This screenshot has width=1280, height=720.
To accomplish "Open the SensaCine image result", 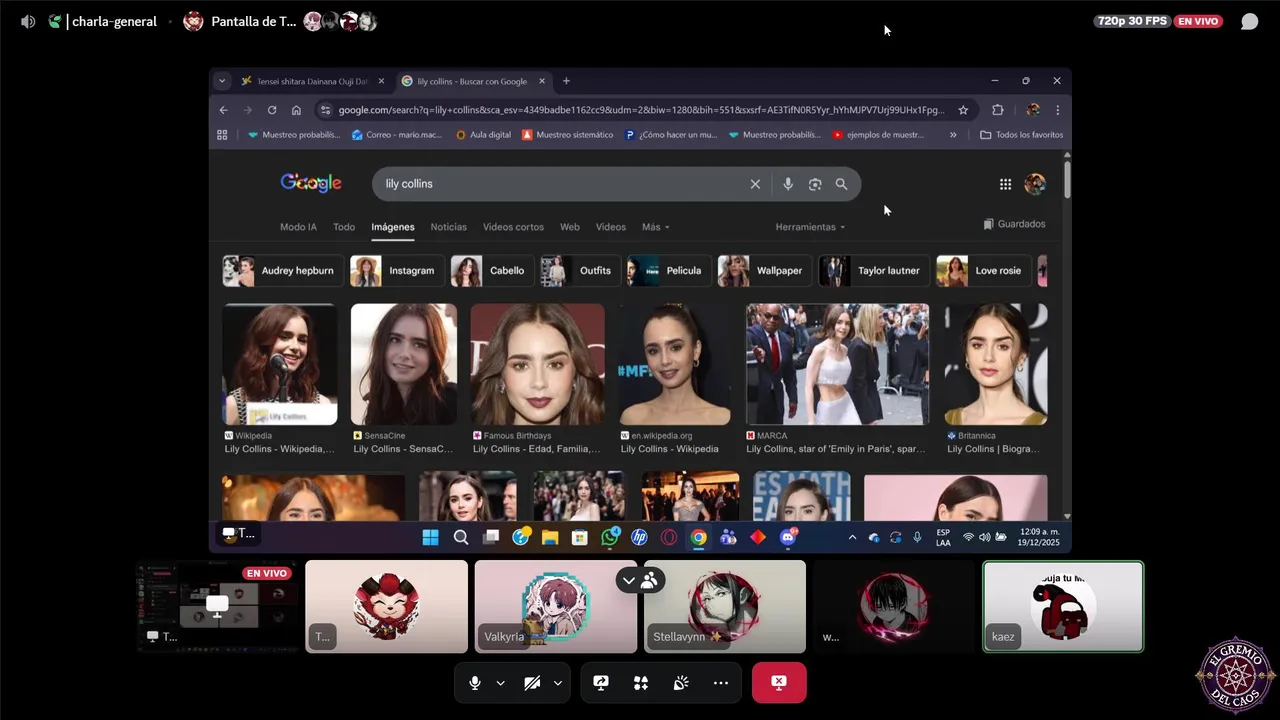I will tap(404, 365).
